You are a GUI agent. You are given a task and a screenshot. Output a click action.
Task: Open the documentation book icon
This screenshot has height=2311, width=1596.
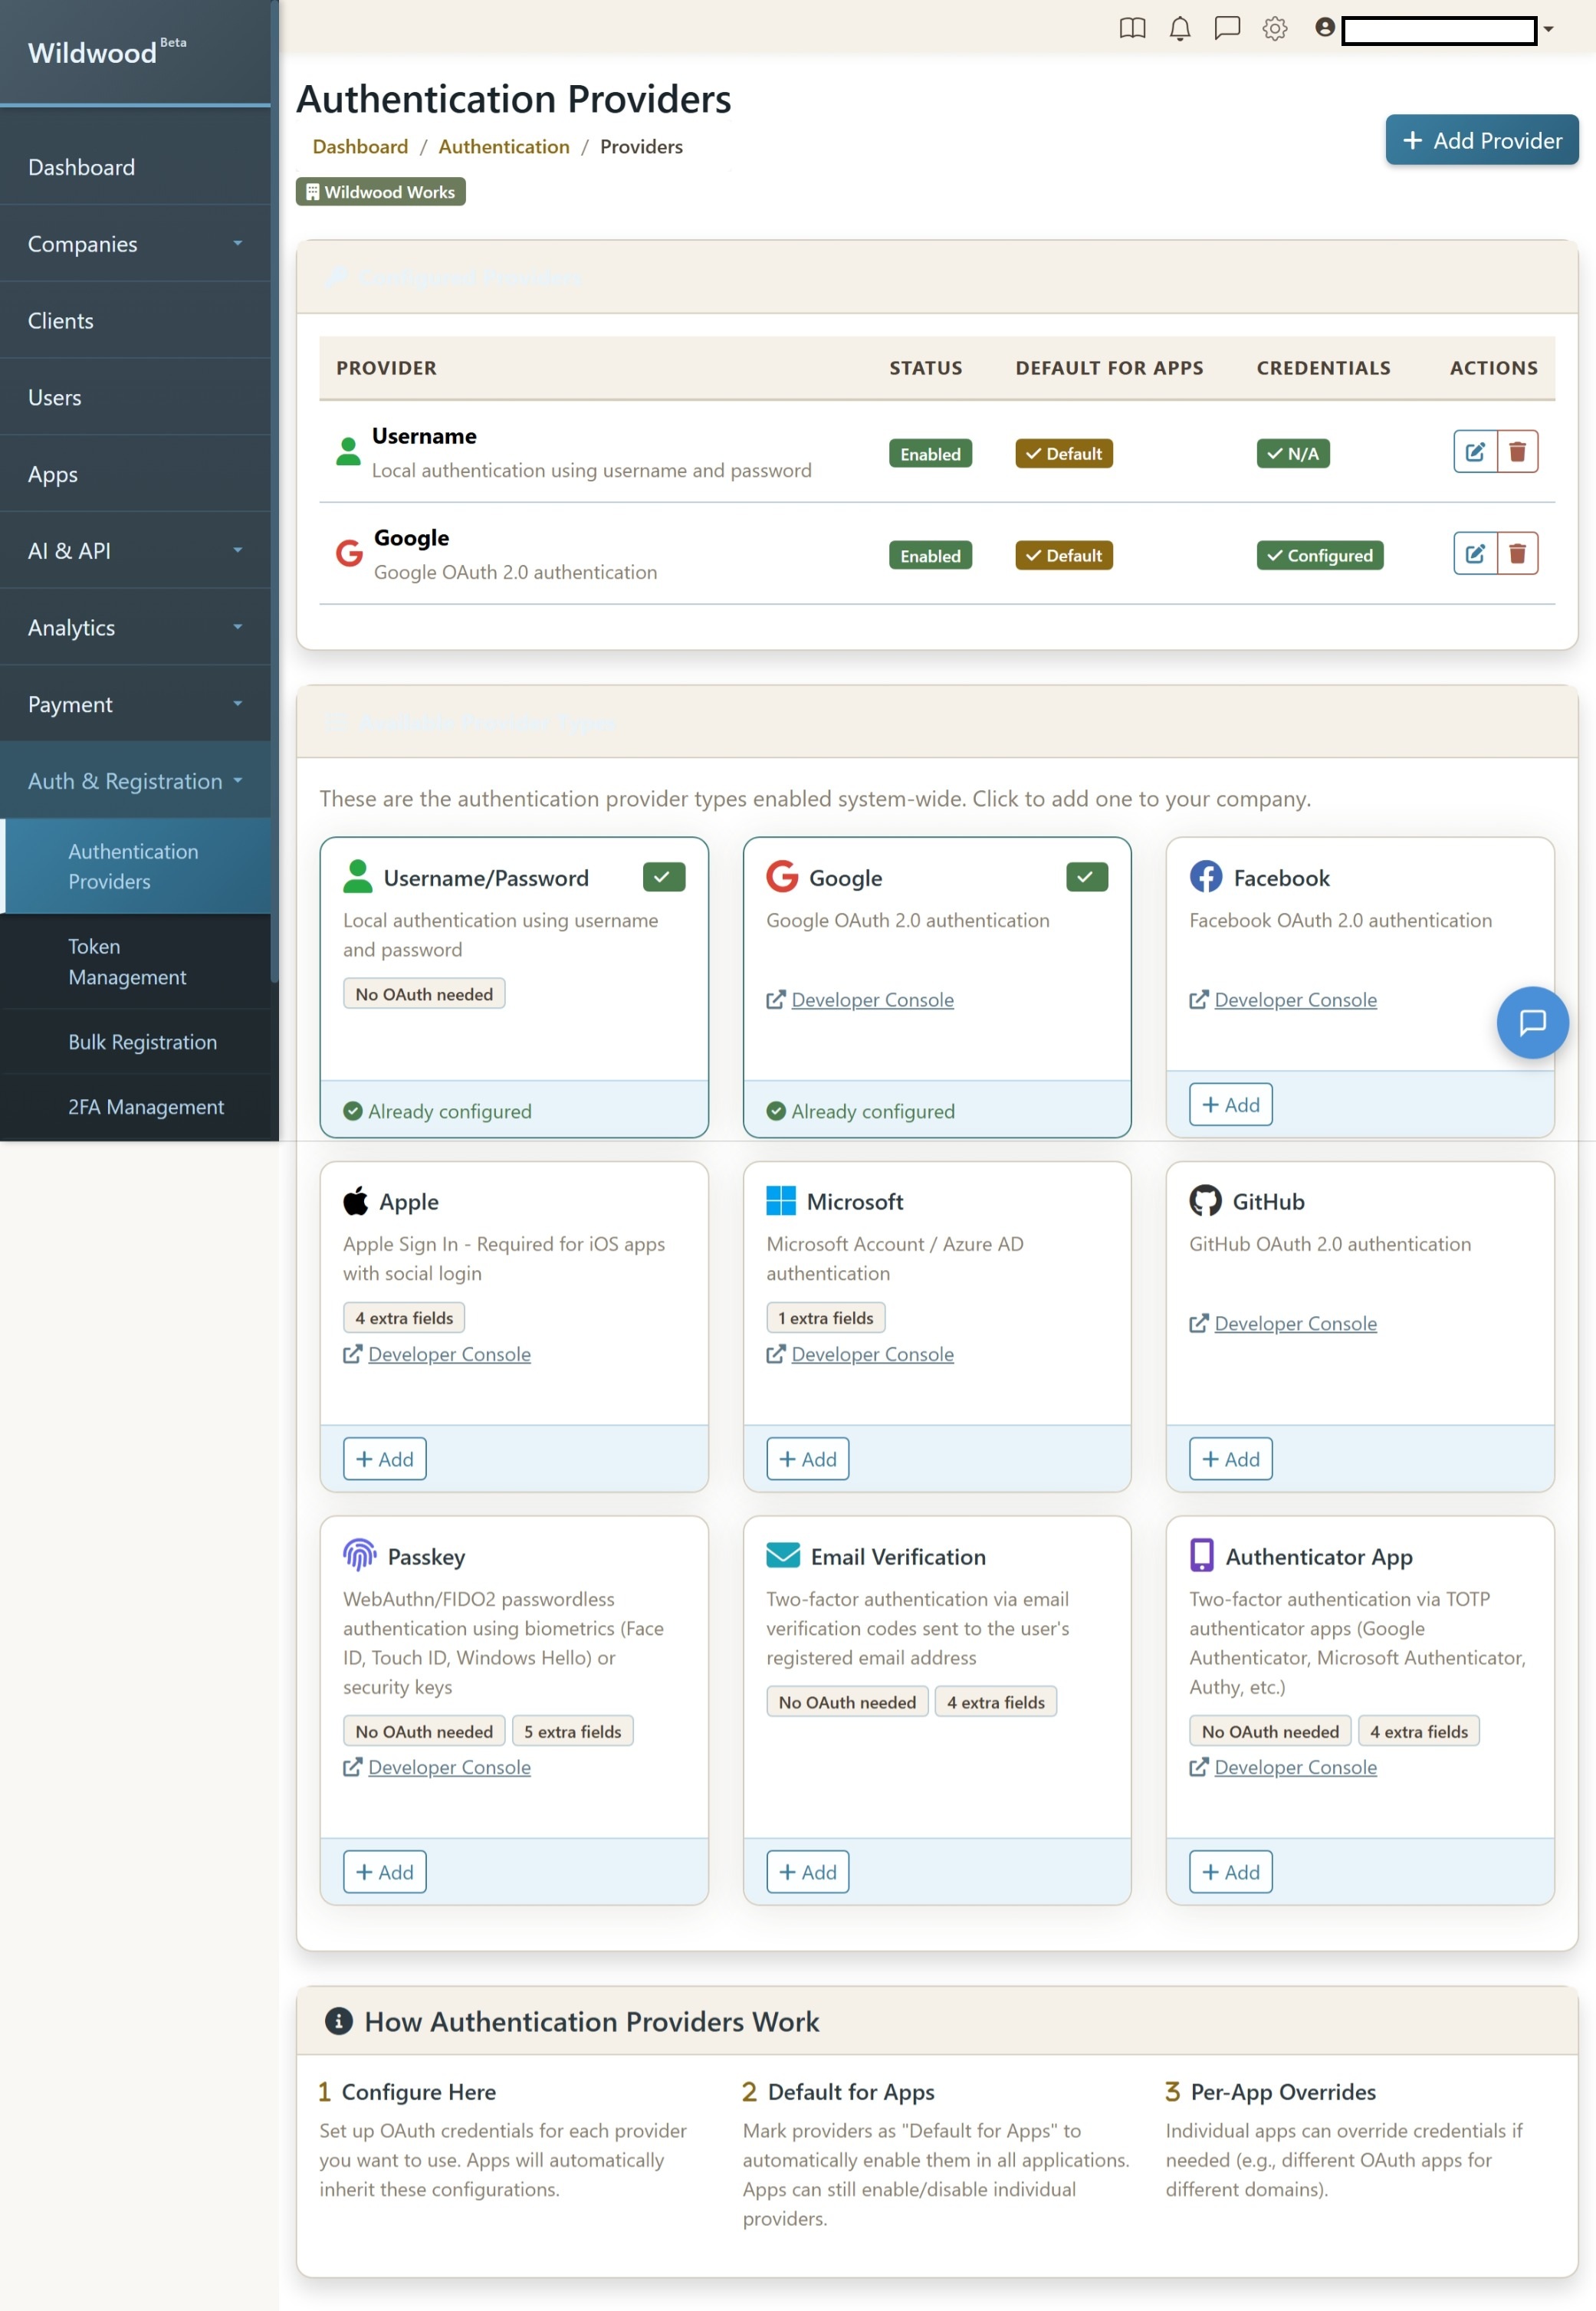[x=1133, y=29]
